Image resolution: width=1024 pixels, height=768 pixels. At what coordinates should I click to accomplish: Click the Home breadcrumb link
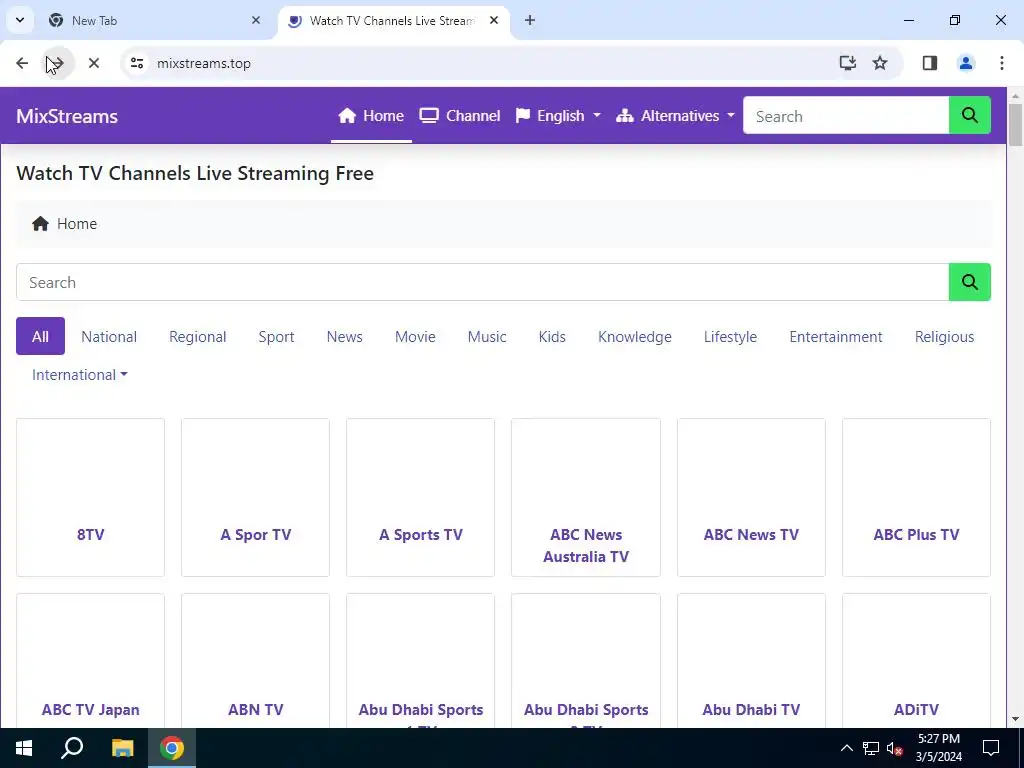[x=65, y=224]
